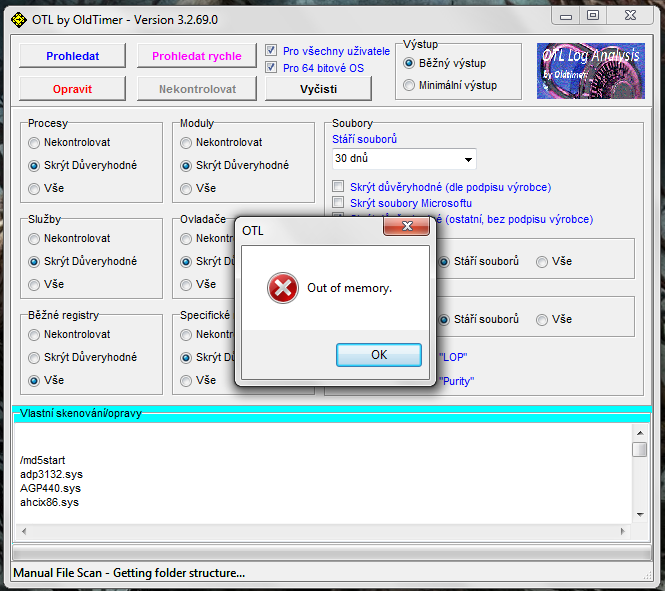Click the OTL Log Analysis banner image
The height and width of the screenshot is (591, 665).
[x=590, y=70]
